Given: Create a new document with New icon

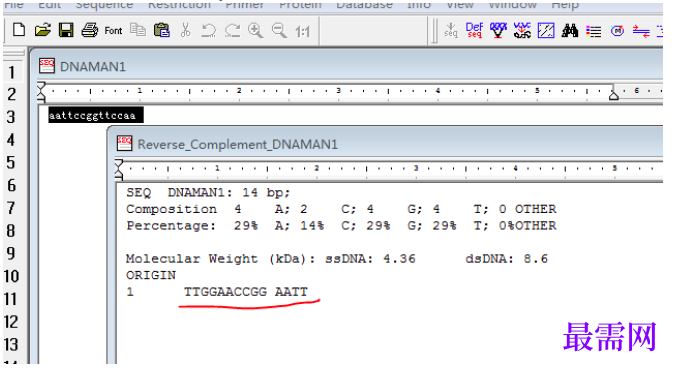Looking at the screenshot, I should coord(19,30).
